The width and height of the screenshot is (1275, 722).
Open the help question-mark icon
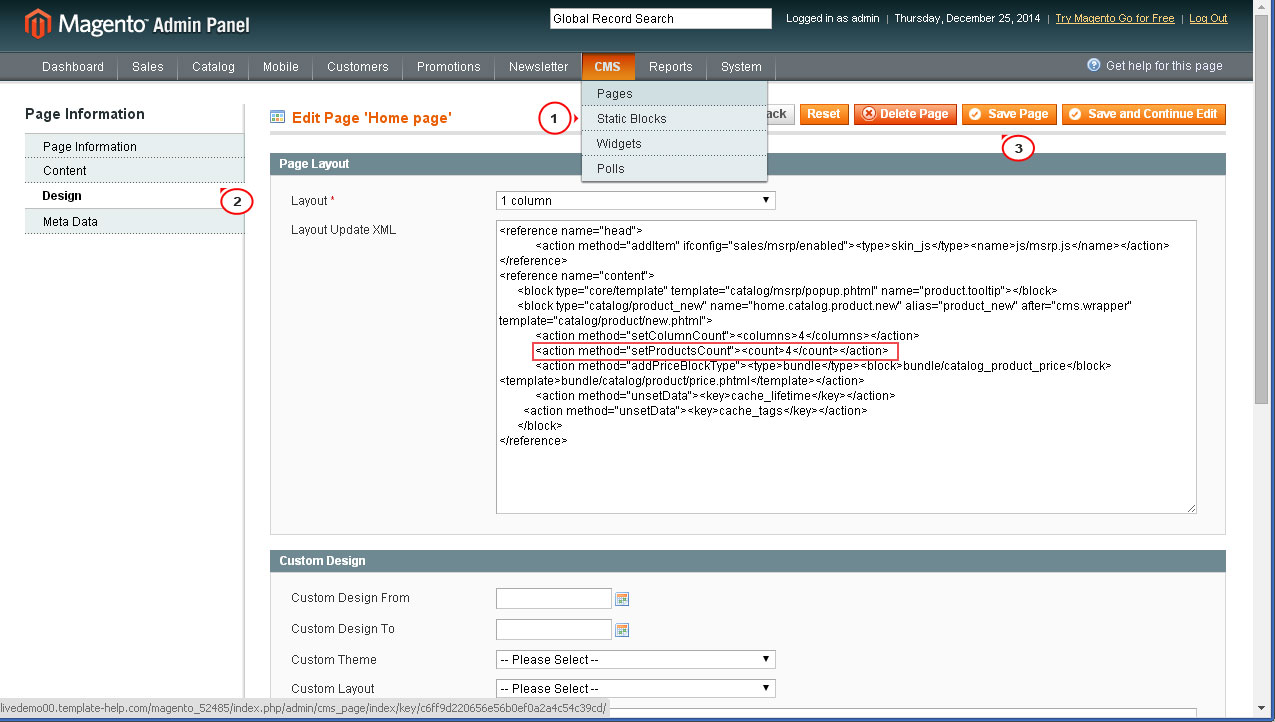(1094, 65)
